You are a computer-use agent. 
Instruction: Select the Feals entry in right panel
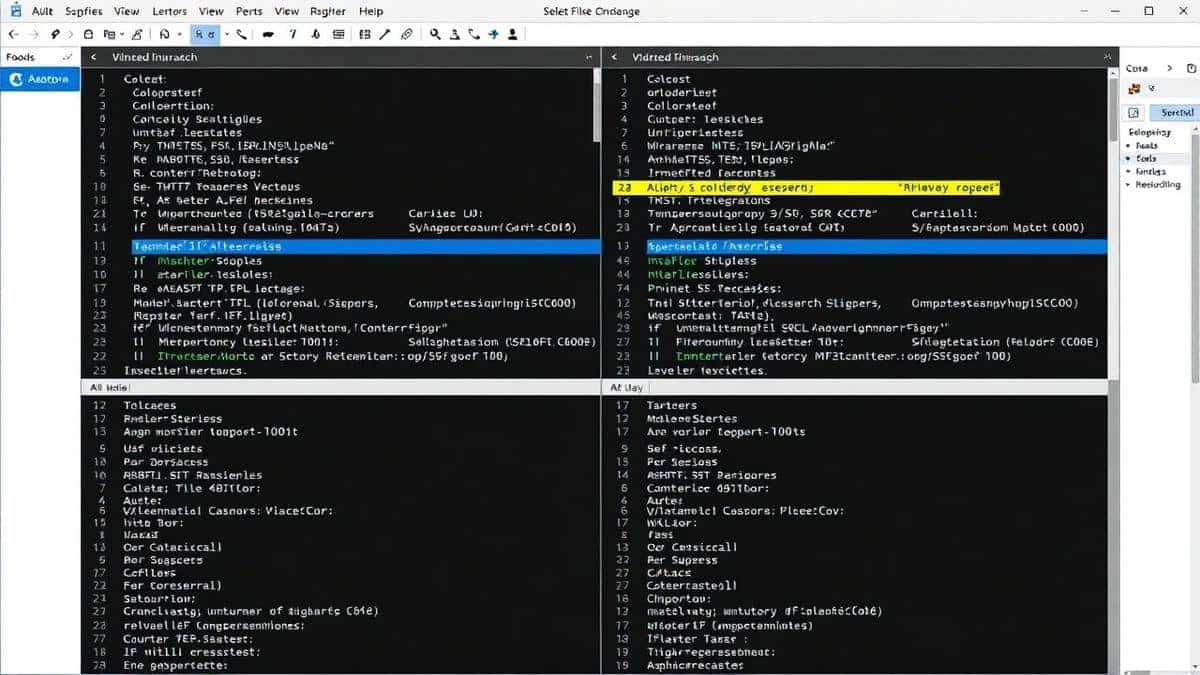coord(1146,145)
